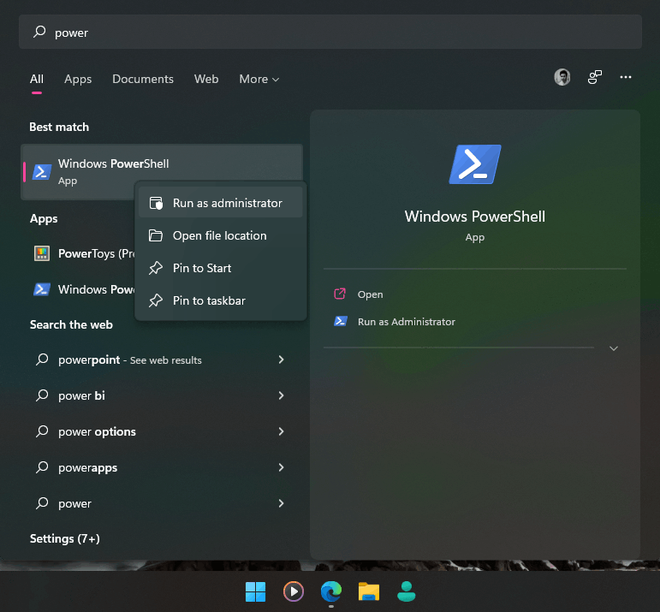Switch to the All tab
This screenshot has height=612, width=660.
tap(37, 79)
